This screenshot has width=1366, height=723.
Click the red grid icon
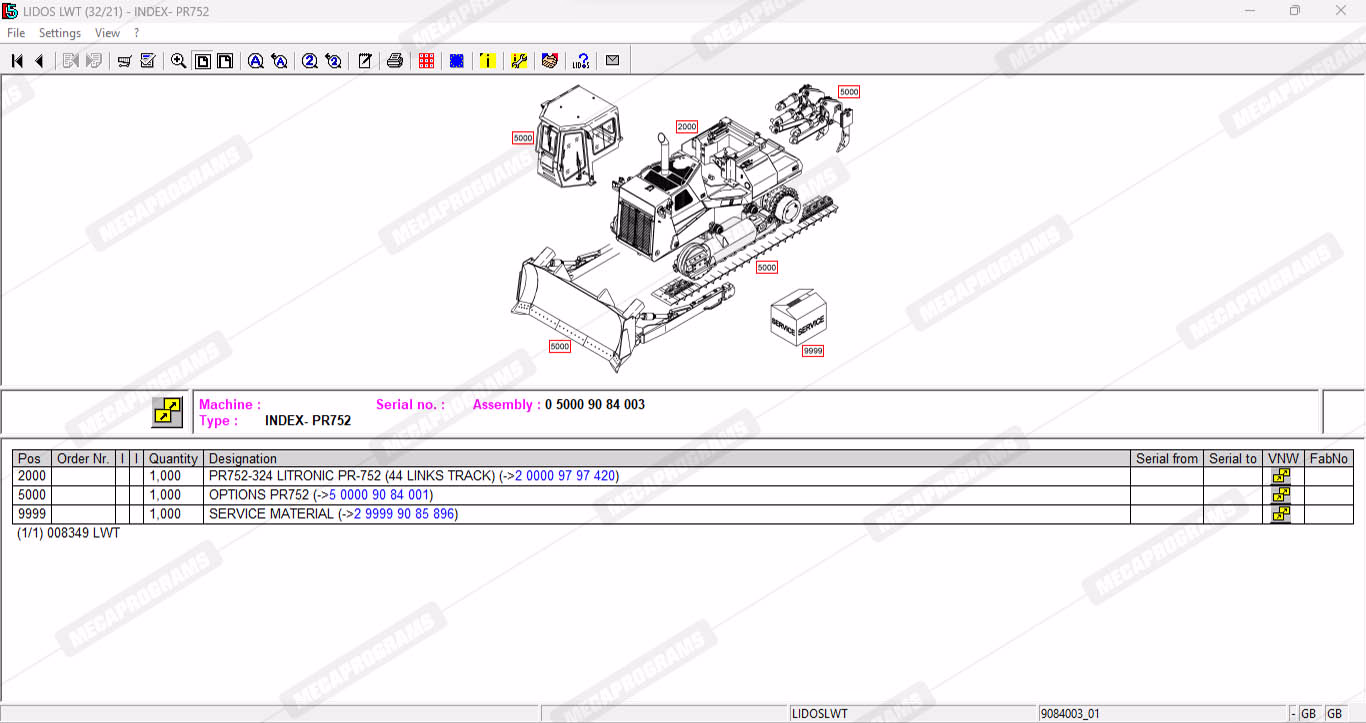click(426, 61)
